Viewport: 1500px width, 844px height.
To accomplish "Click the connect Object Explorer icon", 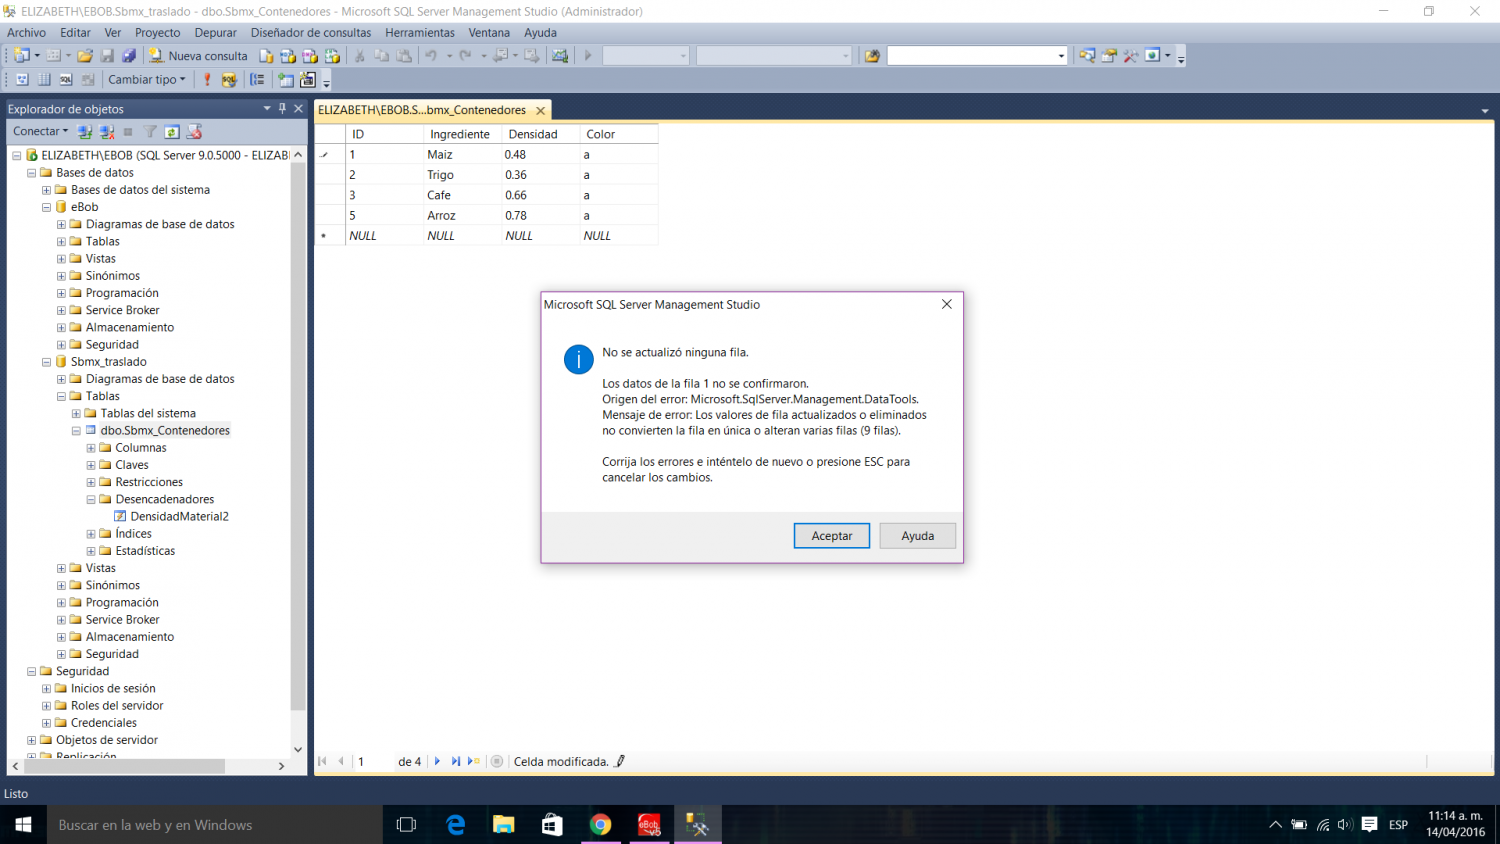I will [85, 132].
